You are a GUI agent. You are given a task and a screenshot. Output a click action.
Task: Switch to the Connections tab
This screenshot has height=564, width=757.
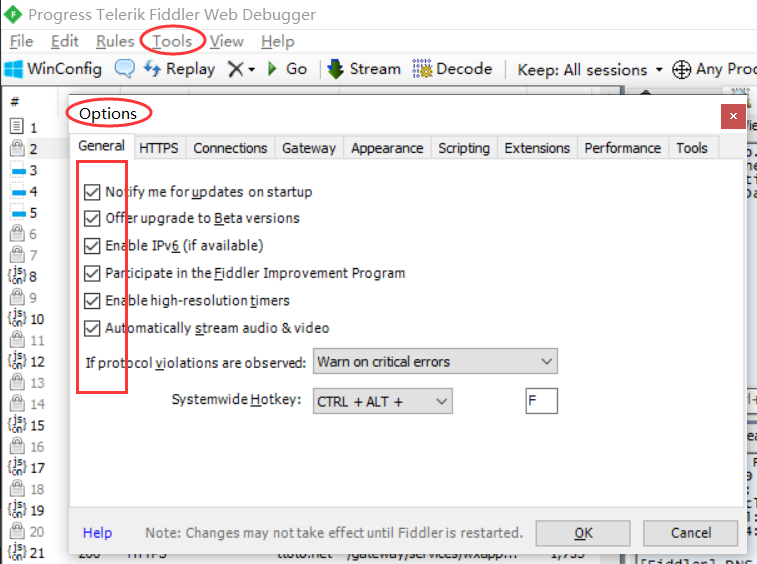point(230,148)
